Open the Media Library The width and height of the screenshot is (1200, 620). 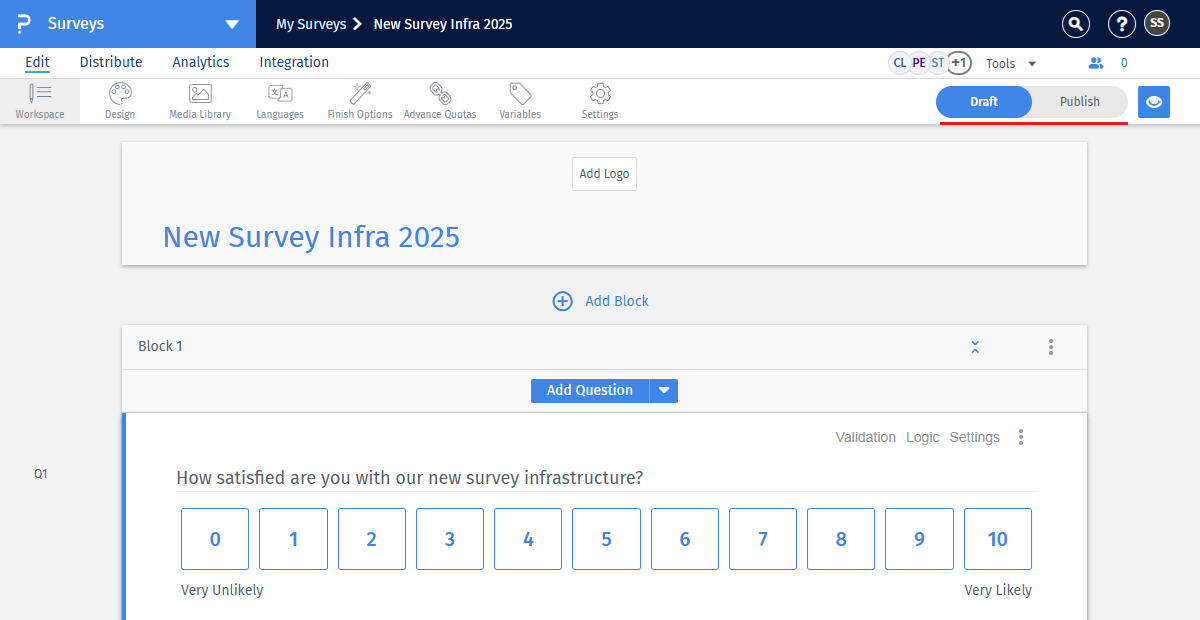[199, 100]
